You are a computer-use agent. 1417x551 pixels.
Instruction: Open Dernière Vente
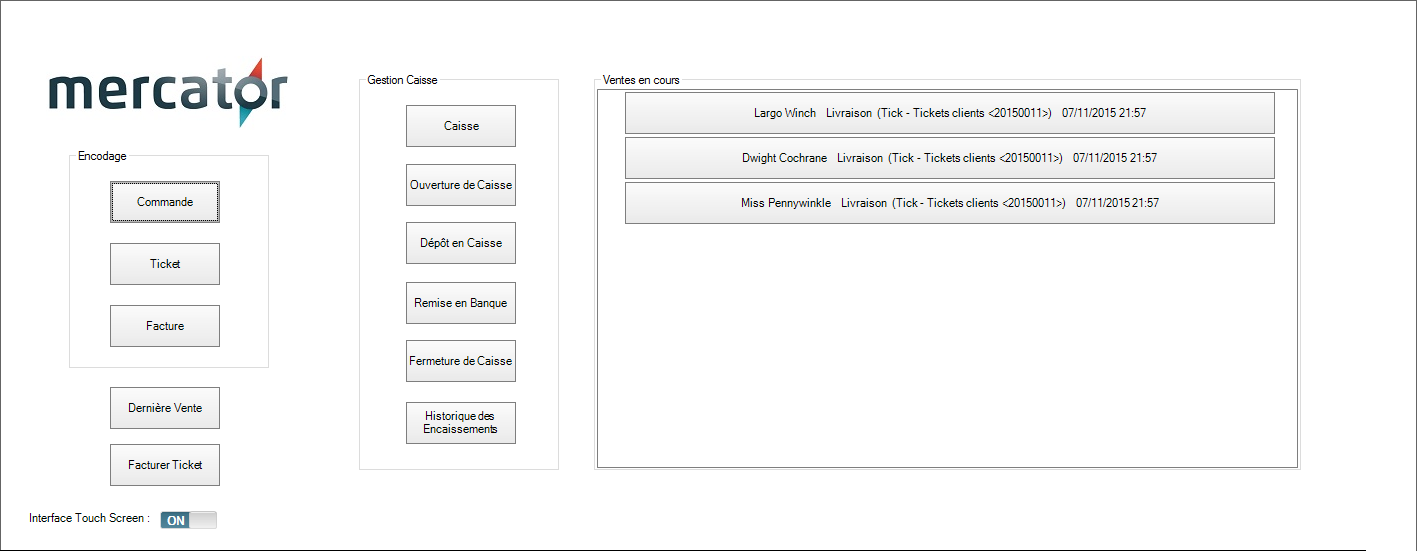pyautogui.click(x=165, y=408)
